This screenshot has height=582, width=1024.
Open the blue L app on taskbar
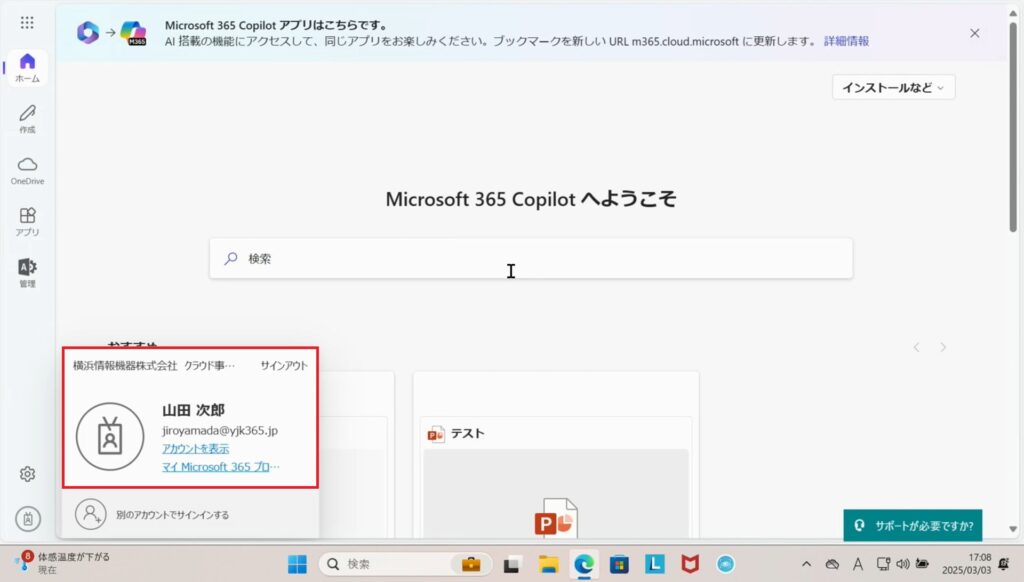point(654,564)
